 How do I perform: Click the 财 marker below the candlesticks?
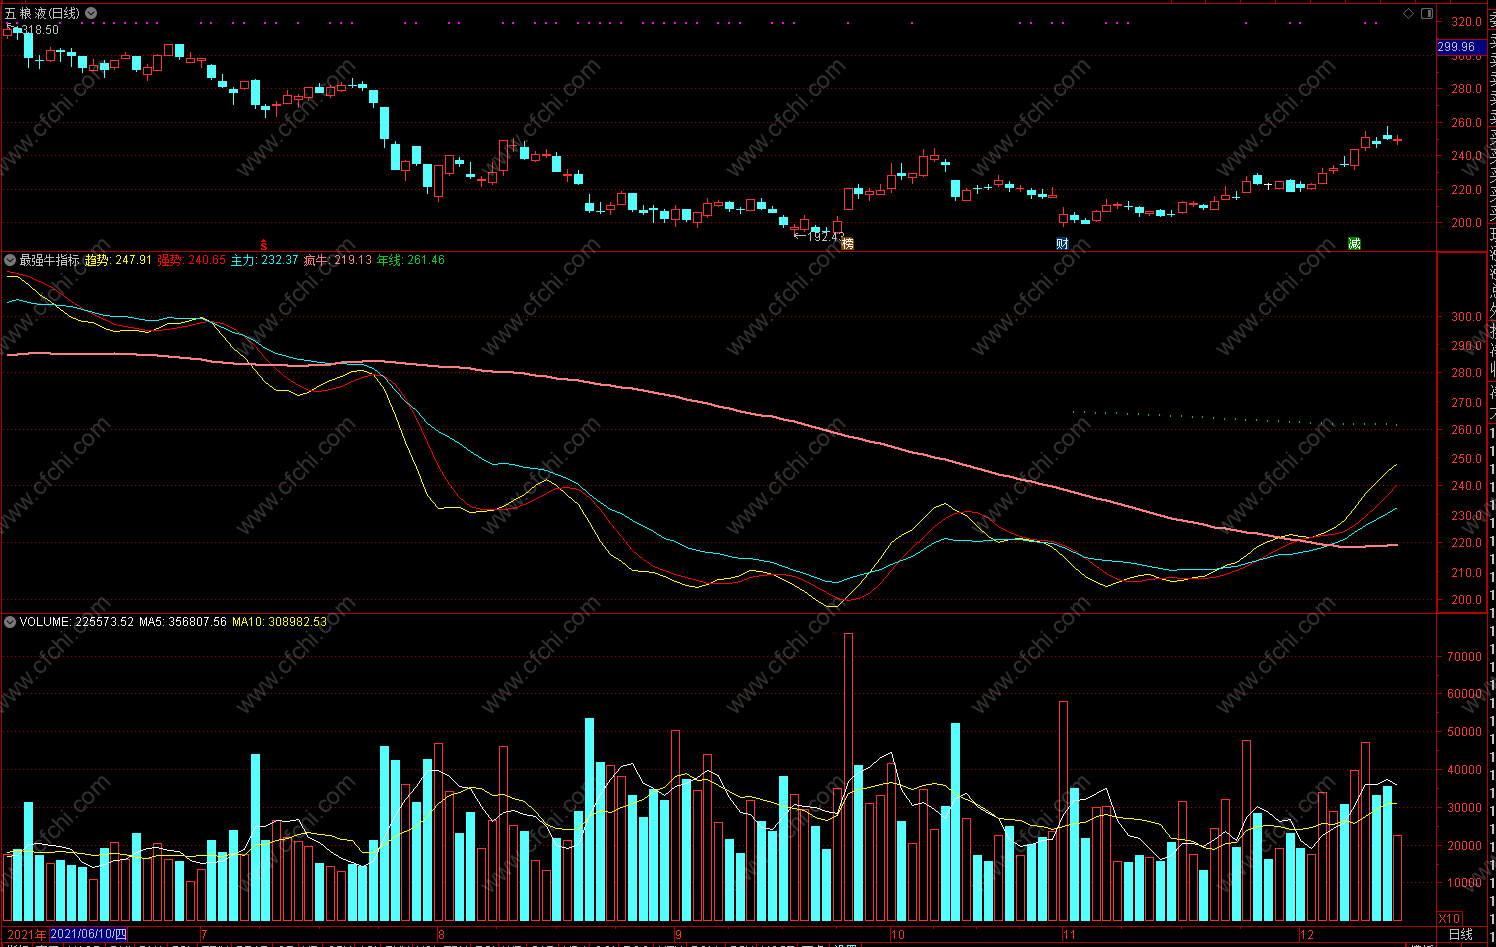coord(1062,243)
